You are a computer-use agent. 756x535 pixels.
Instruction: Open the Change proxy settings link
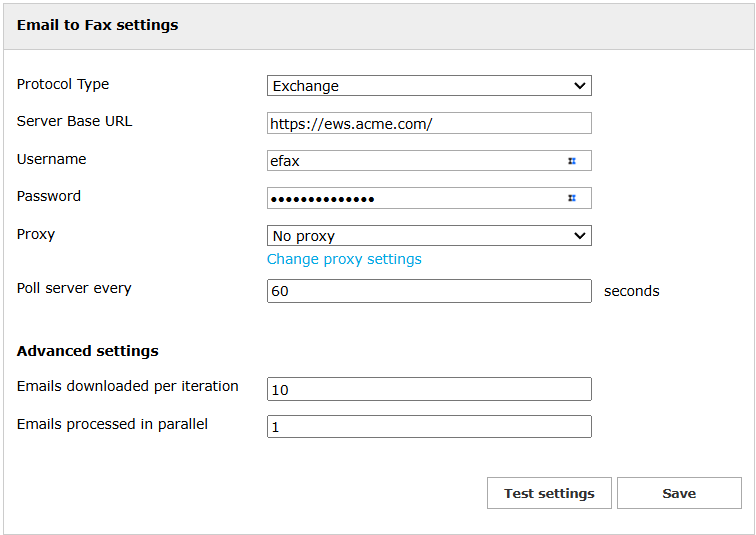coord(344,259)
